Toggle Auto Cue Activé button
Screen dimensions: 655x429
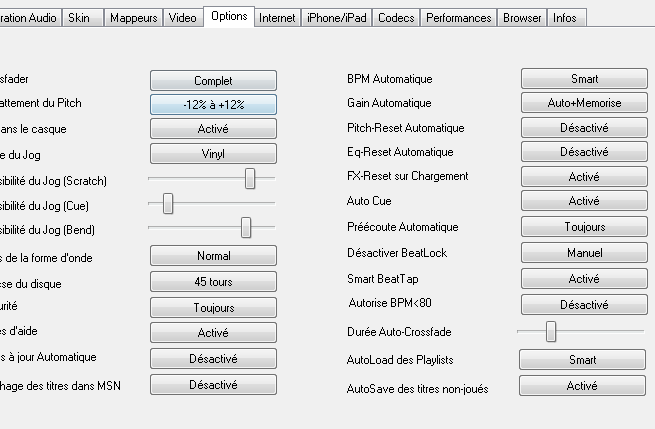tap(584, 201)
